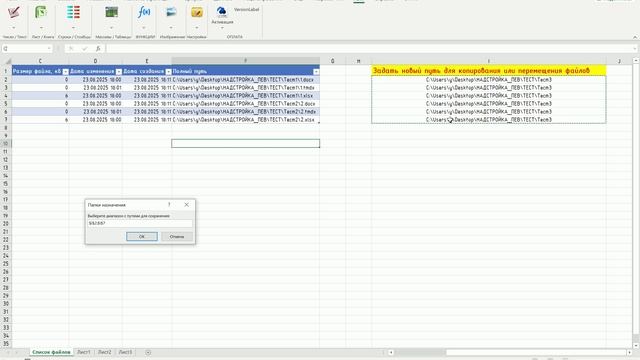Viewport: 640px width, 360px height.
Task: Select column C header
Action: click(40, 61)
